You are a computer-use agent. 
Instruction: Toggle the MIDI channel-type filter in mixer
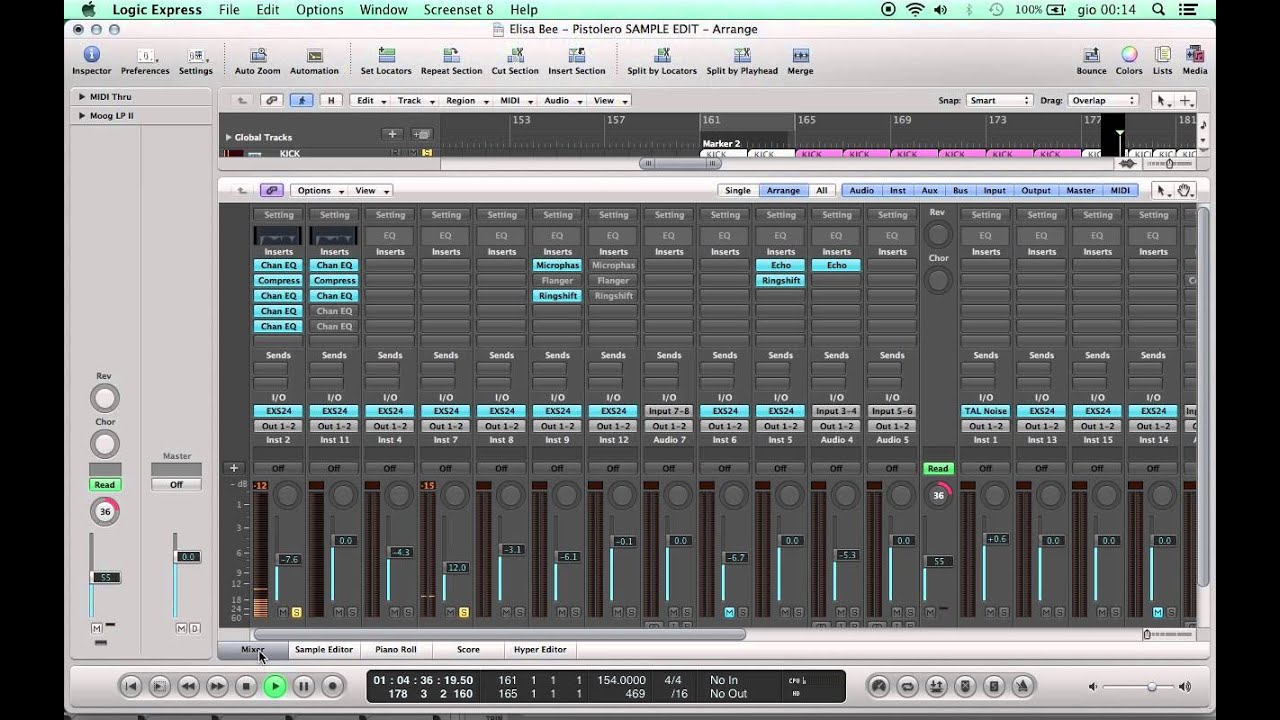click(1120, 190)
